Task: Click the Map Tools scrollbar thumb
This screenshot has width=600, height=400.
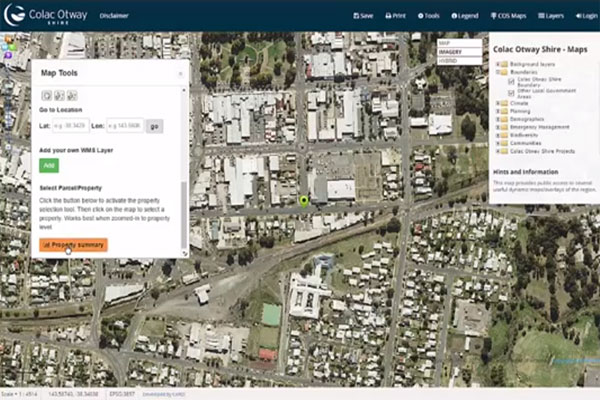Action: [184, 214]
